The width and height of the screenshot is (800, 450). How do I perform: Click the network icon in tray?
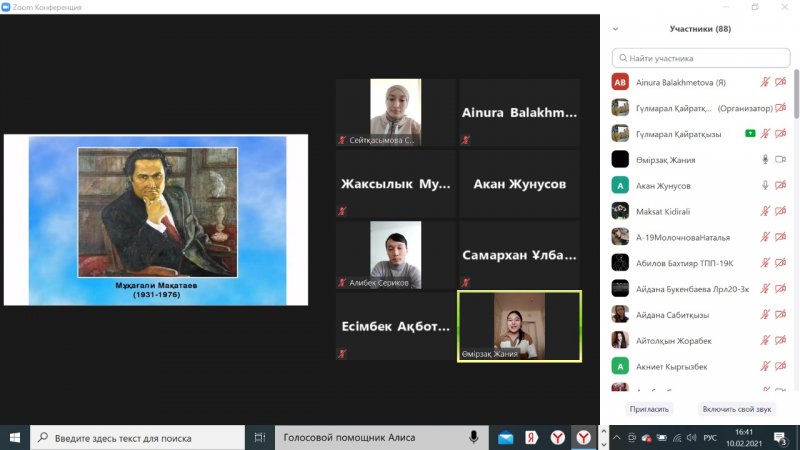(x=677, y=438)
